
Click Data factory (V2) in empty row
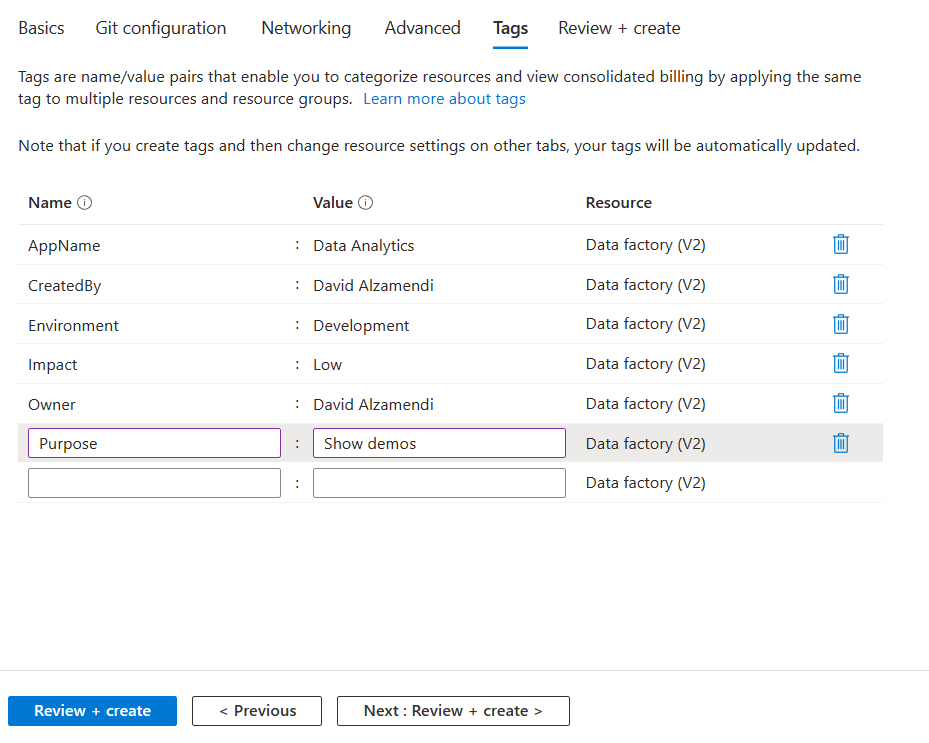646,483
